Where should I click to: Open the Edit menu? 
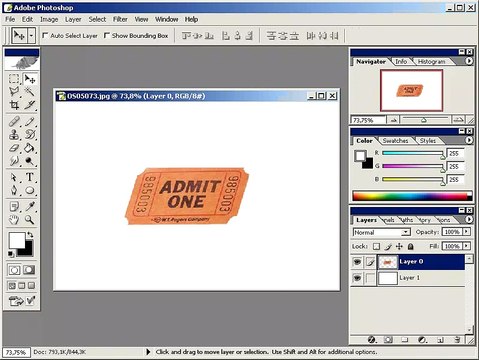coord(27,19)
